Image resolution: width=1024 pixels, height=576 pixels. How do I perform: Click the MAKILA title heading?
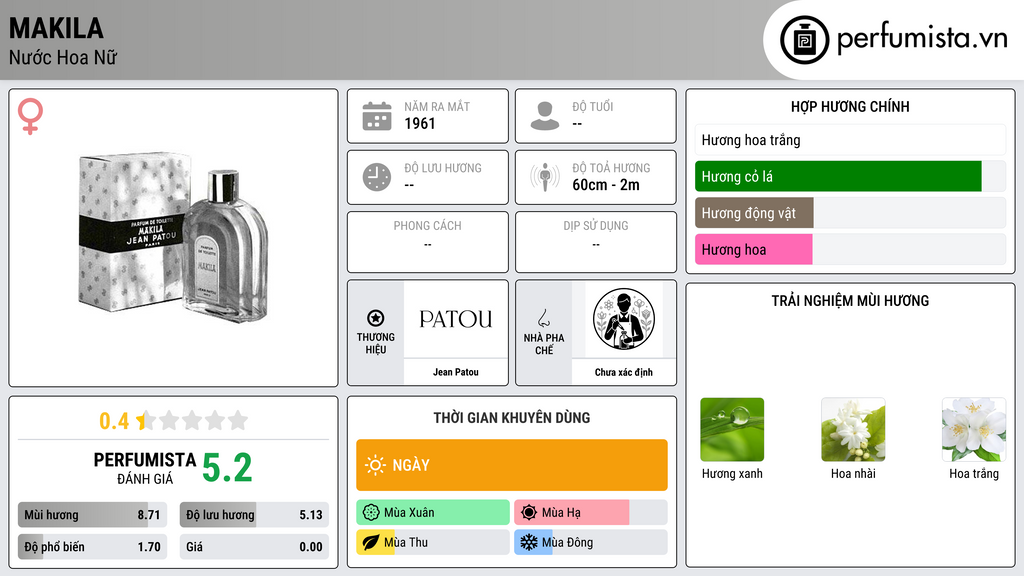56,28
